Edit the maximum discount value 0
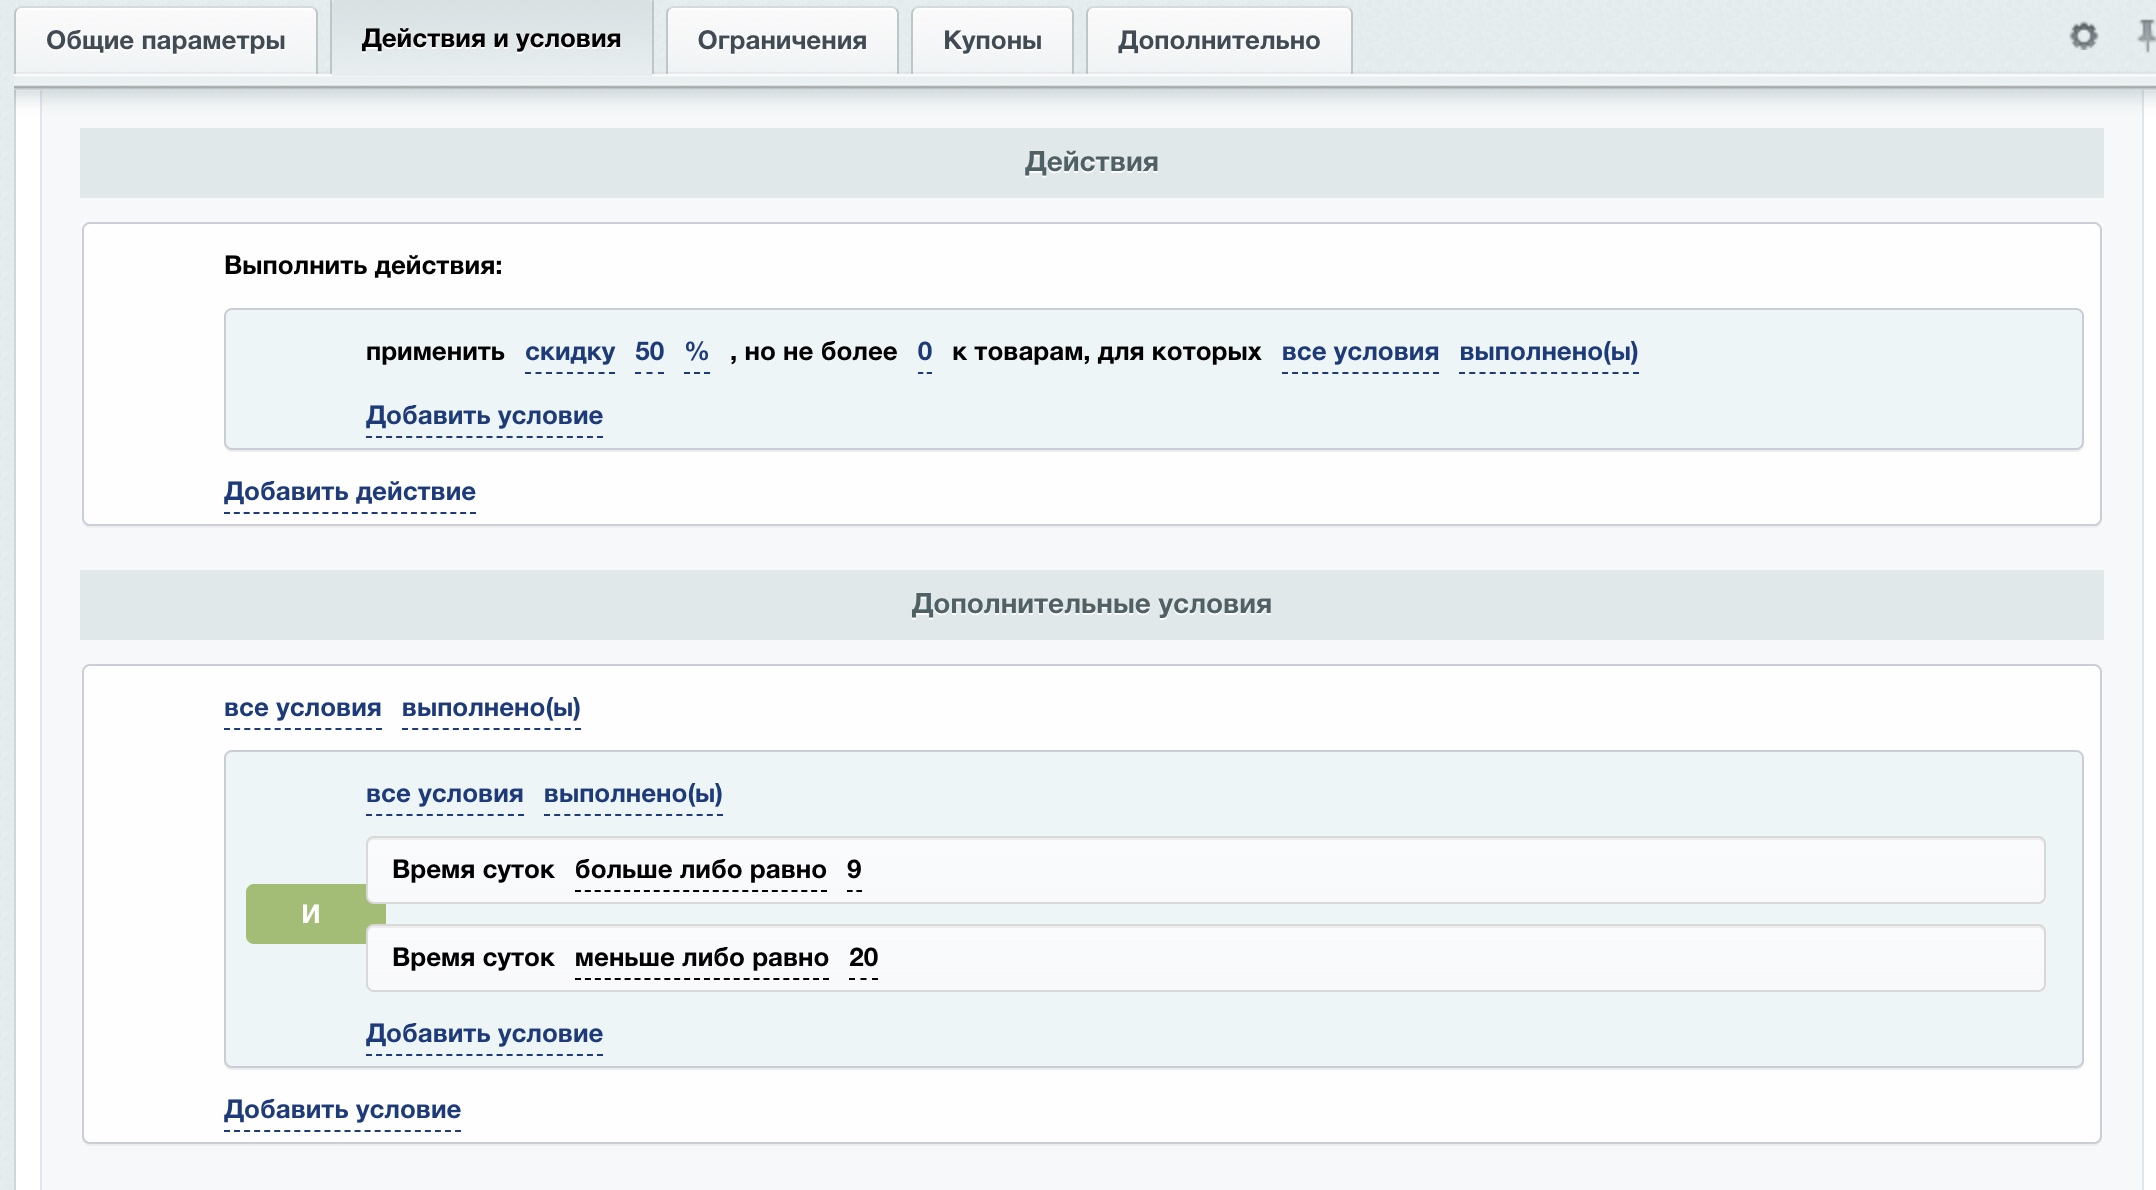The image size is (2156, 1190). click(924, 352)
